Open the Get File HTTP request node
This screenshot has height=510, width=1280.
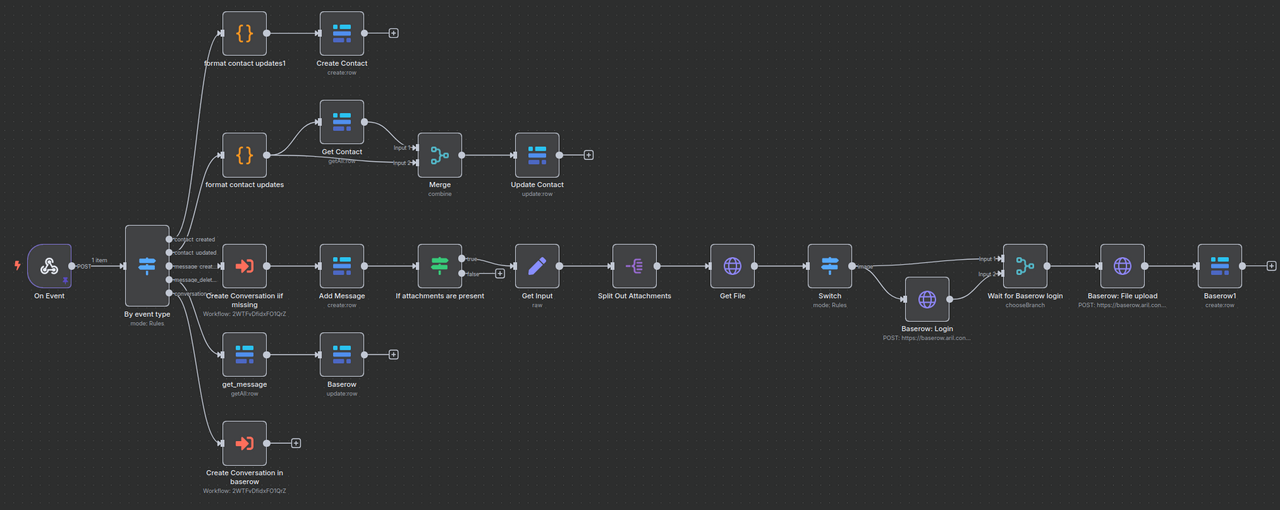[732, 266]
